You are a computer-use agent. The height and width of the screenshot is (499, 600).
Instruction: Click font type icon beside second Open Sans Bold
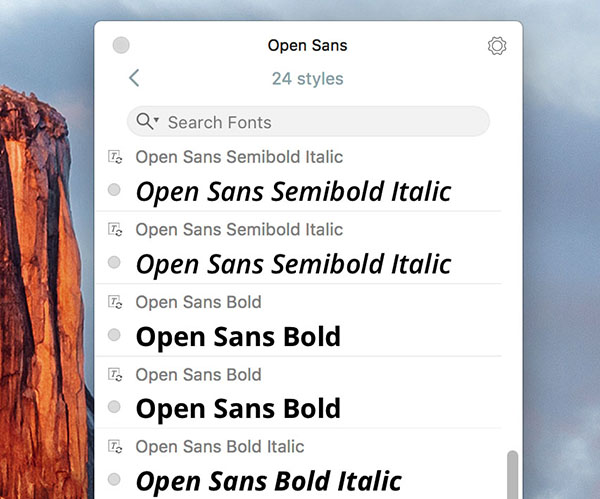115,374
